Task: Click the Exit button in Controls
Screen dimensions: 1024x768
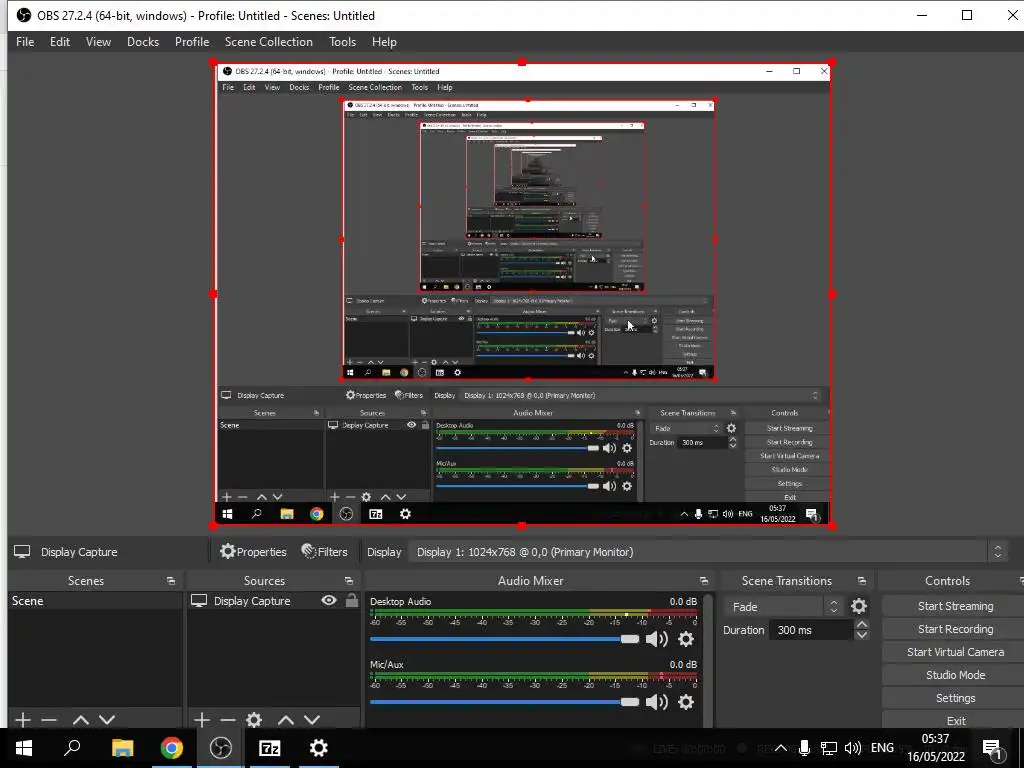Action: coord(955,720)
